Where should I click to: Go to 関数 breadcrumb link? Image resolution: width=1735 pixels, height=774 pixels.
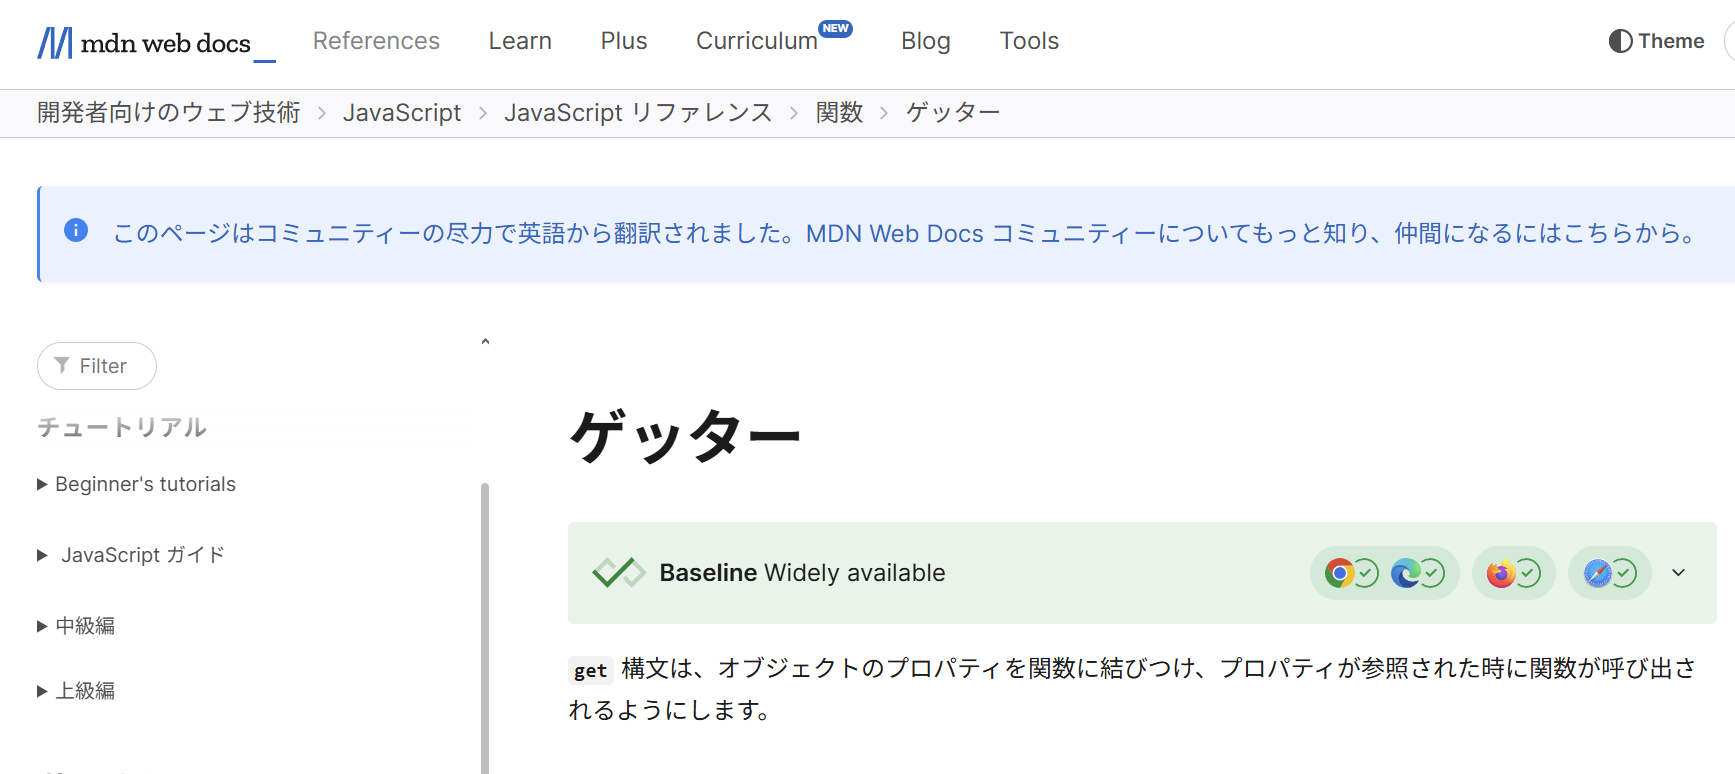(x=839, y=113)
